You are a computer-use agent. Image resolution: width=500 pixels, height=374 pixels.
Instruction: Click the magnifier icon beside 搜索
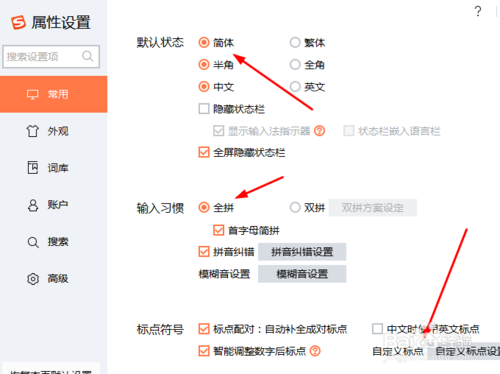coord(33,242)
